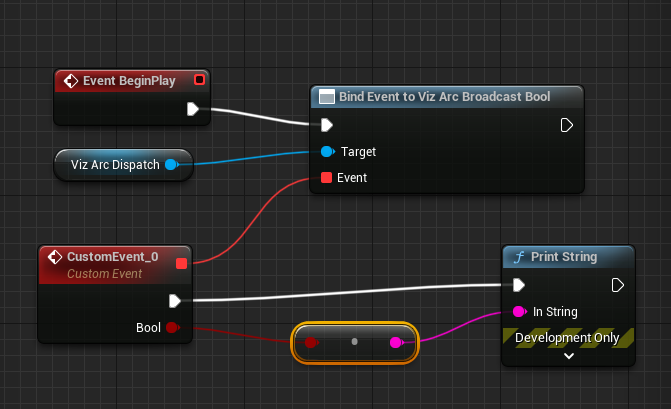Click the Print String exec output pin
671x409 pixels.
[x=617, y=285]
